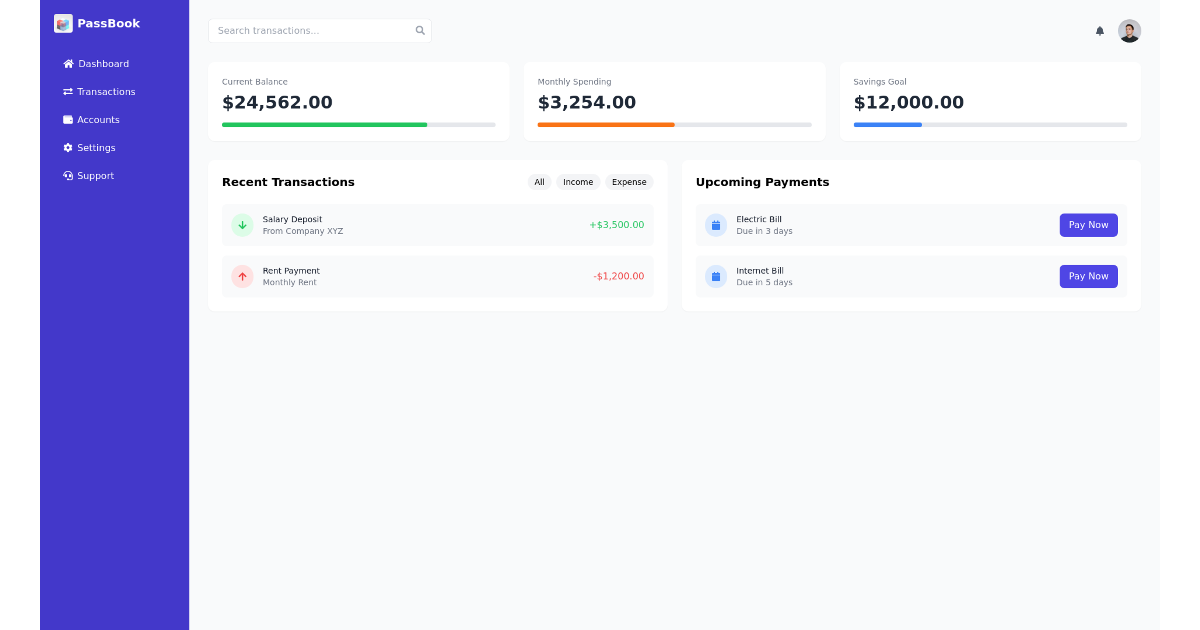The height and width of the screenshot is (630, 1200).
Task: Click the Settings gear icon
Action: coord(67,147)
